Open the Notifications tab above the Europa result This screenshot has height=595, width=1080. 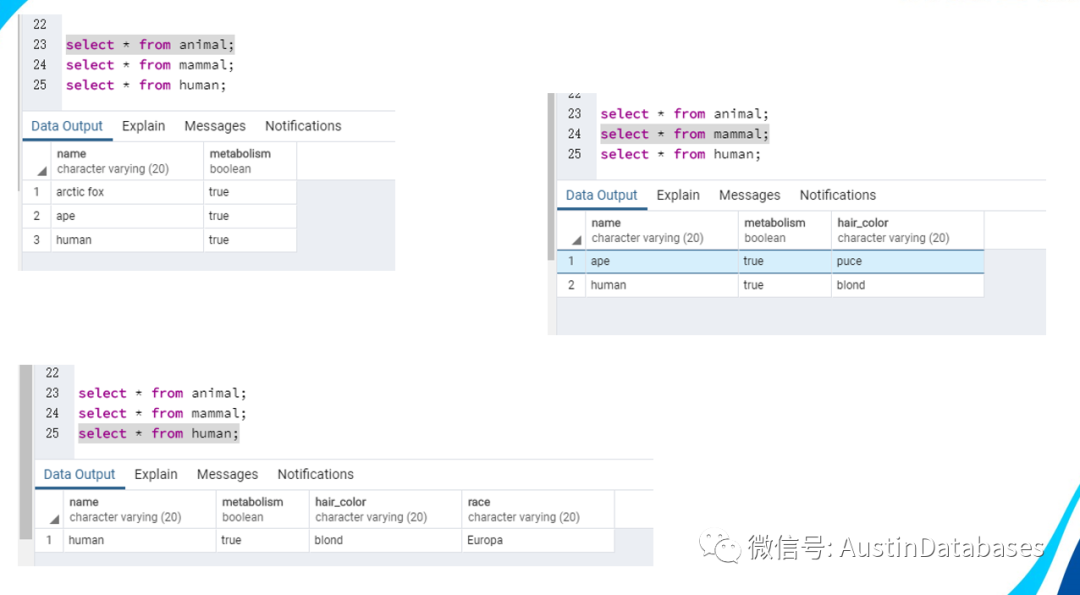tap(315, 474)
